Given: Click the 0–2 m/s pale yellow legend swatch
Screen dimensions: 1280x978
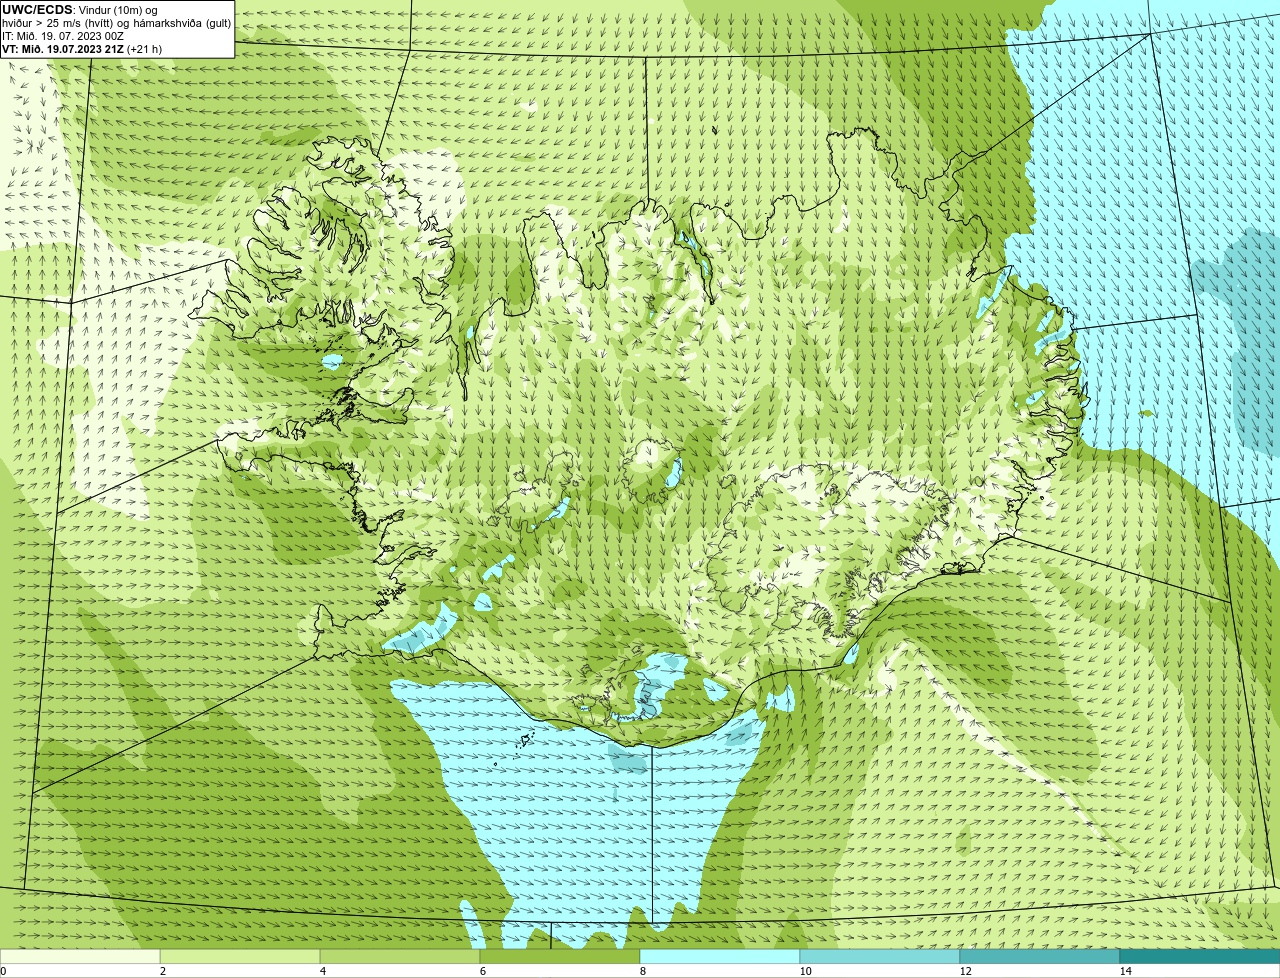Looking at the screenshot, I should (80, 956).
